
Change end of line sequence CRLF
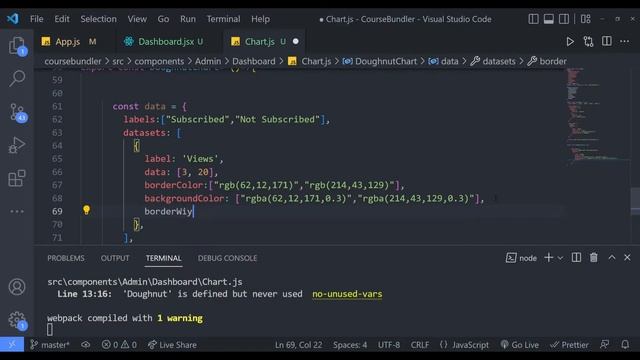(x=420, y=344)
